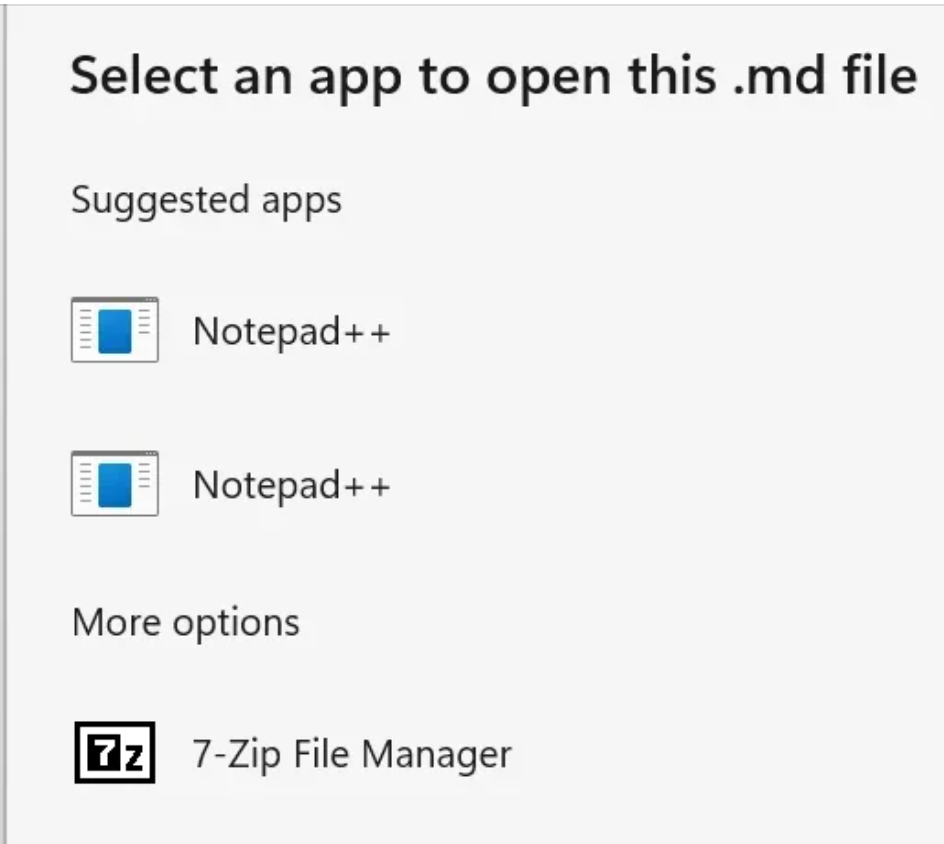Click the dialog title text
The height and width of the screenshot is (844, 944).
click(493, 75)
